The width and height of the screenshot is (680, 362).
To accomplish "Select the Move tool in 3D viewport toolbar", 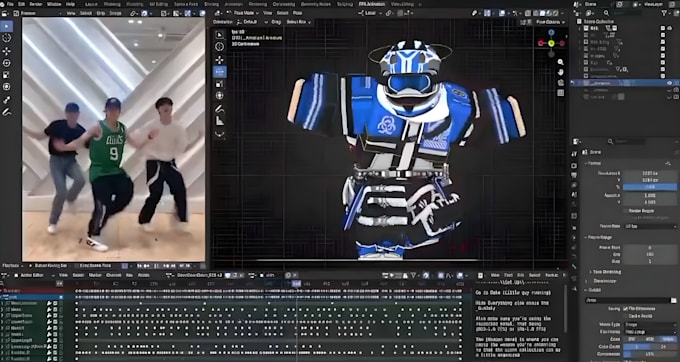I will point(220,59).
